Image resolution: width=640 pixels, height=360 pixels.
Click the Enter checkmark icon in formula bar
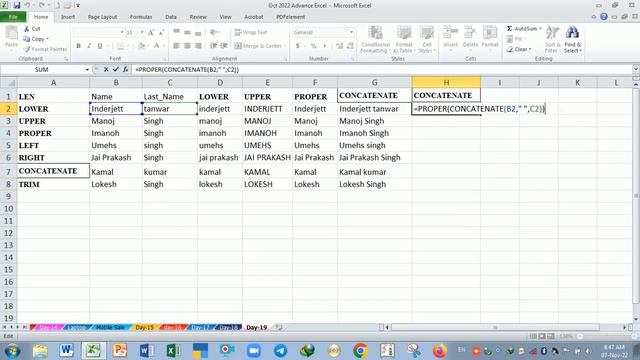pyautogui.click(x=116, y=69)
